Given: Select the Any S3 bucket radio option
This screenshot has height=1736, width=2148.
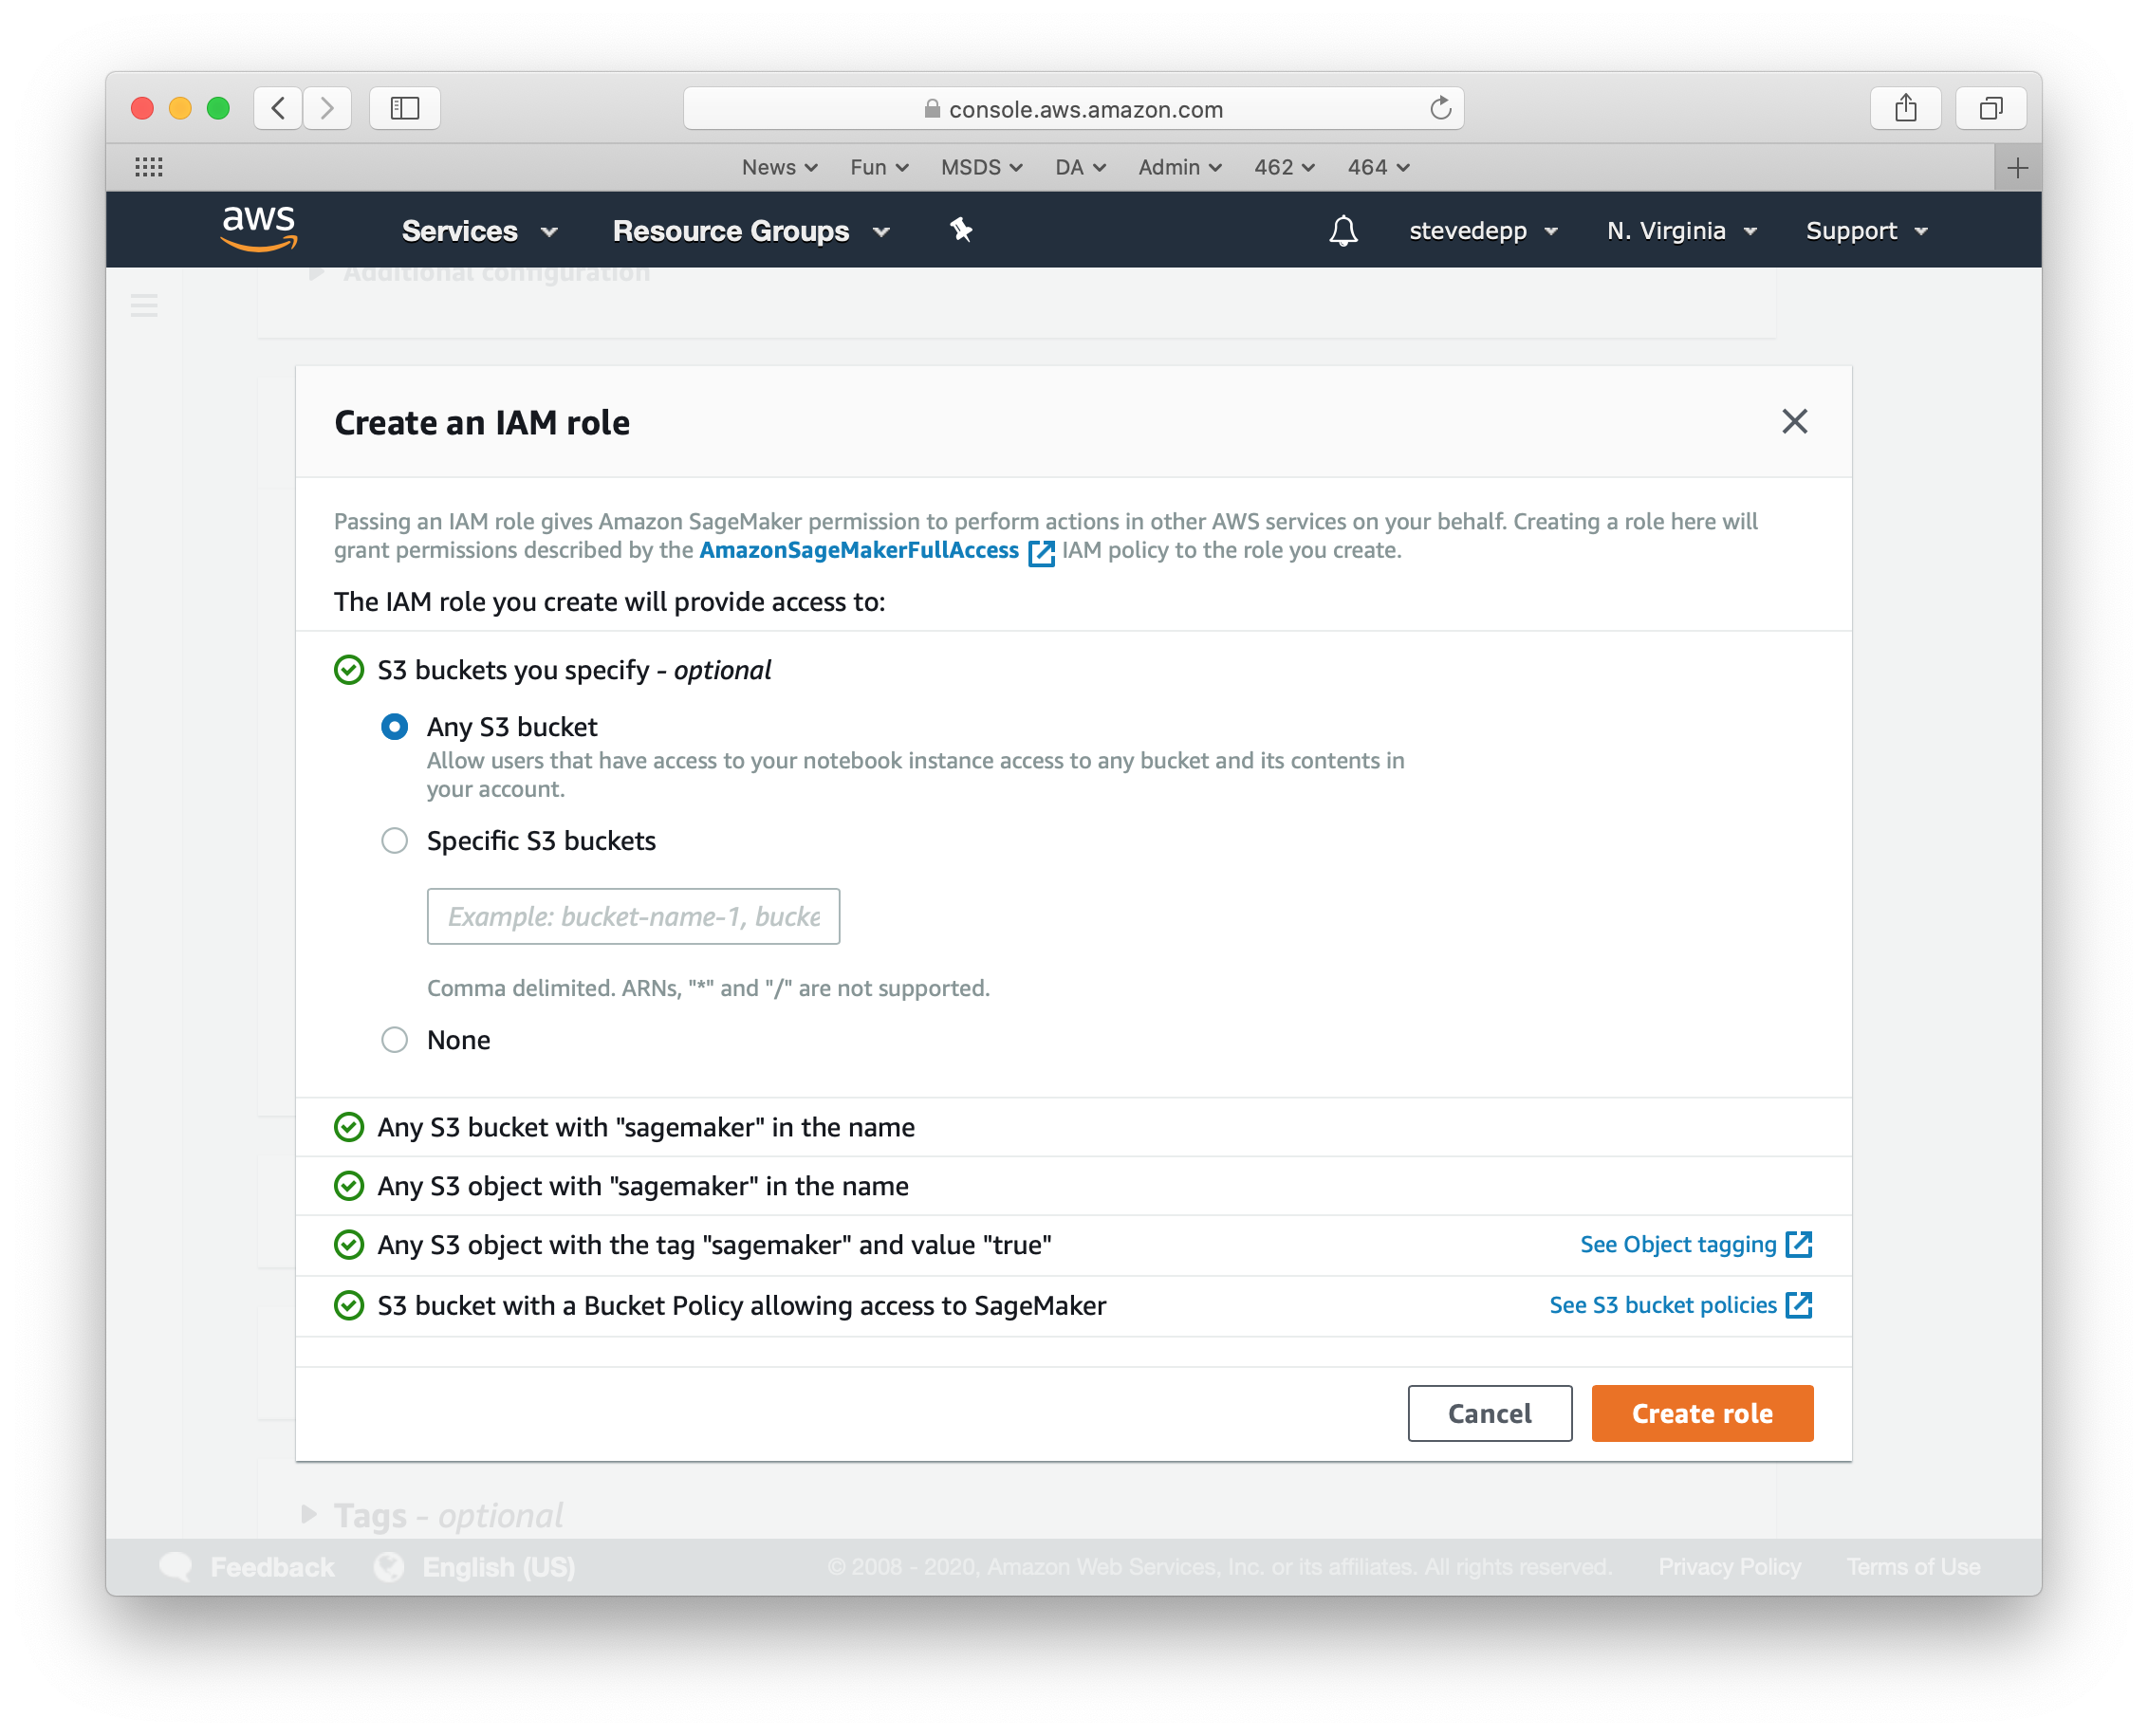Looking at the screenshot, I should pyautogui.click(x=395, y=727).
